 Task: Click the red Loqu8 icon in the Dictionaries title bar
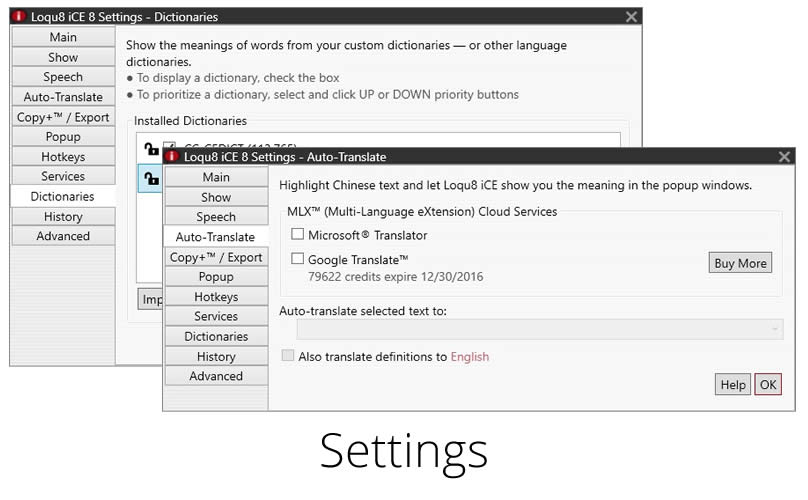point(19,16)
